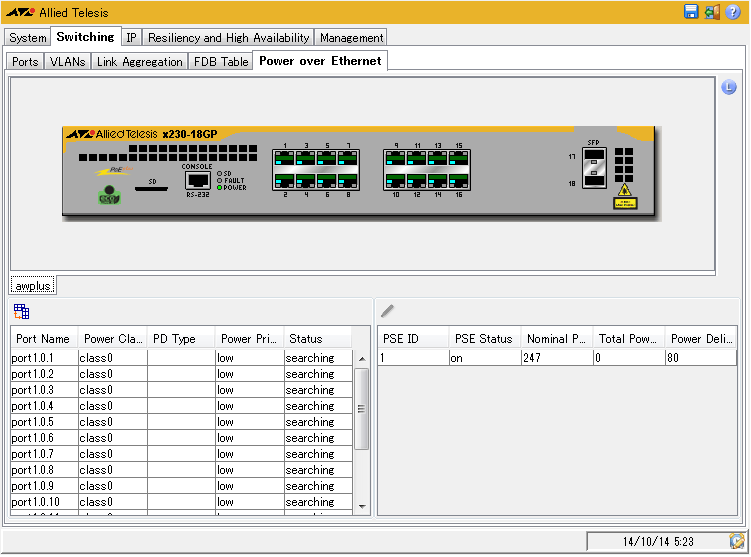Click the blue L legend icon
The image size is (751, 557).
point(728,87)
